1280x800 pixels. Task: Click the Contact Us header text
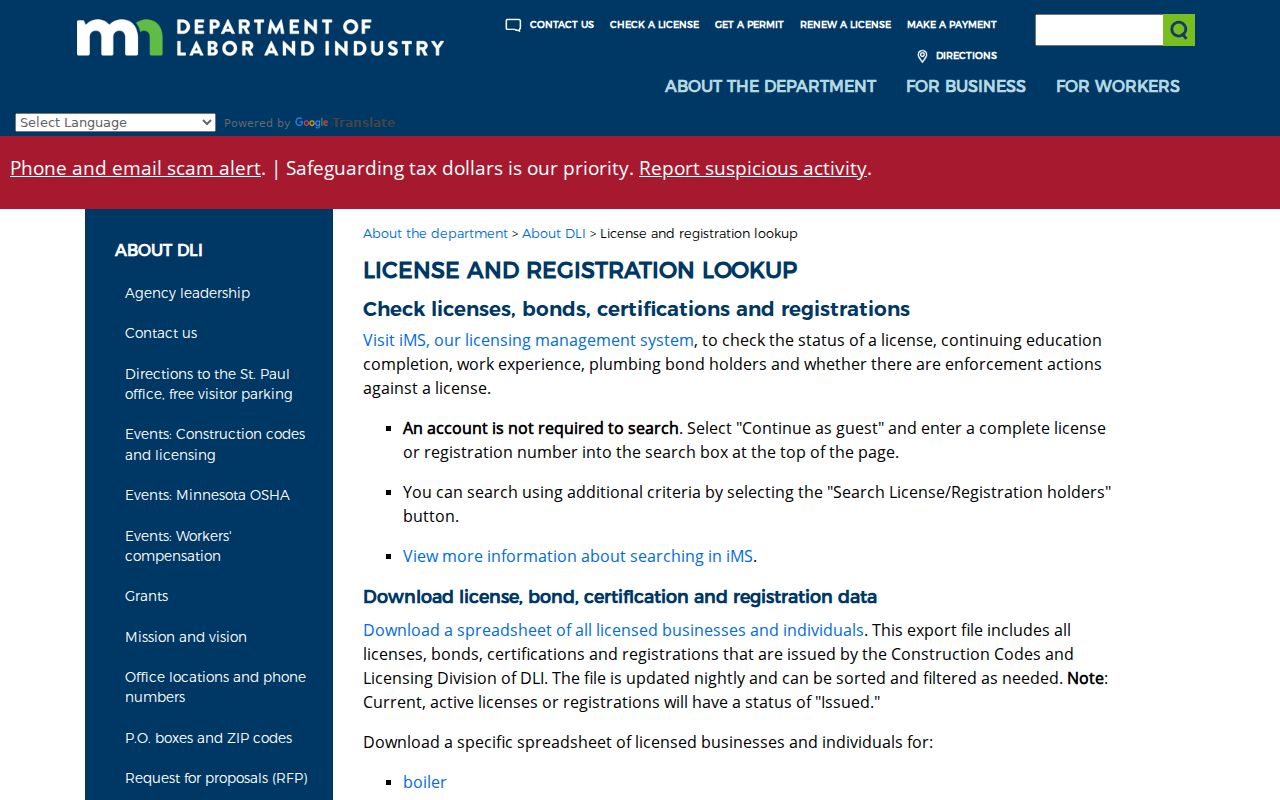point(562,25)
